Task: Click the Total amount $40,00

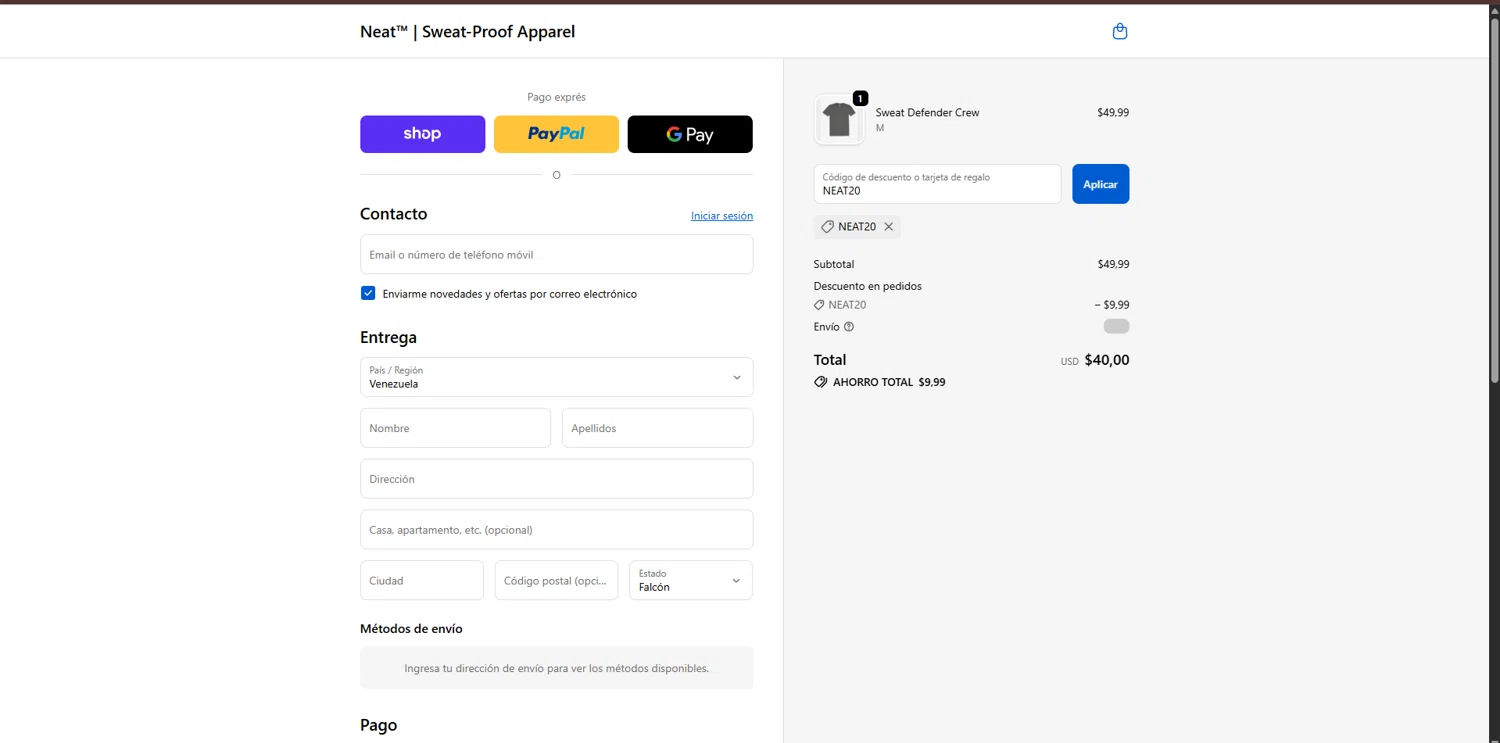Action: (x=1107, y=360)
